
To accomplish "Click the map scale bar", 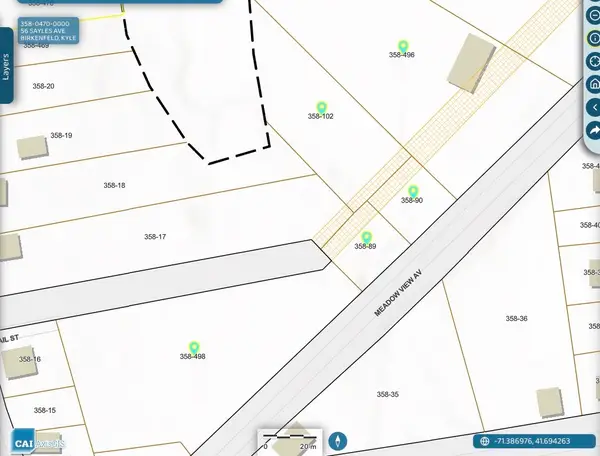I will point(290,440).
